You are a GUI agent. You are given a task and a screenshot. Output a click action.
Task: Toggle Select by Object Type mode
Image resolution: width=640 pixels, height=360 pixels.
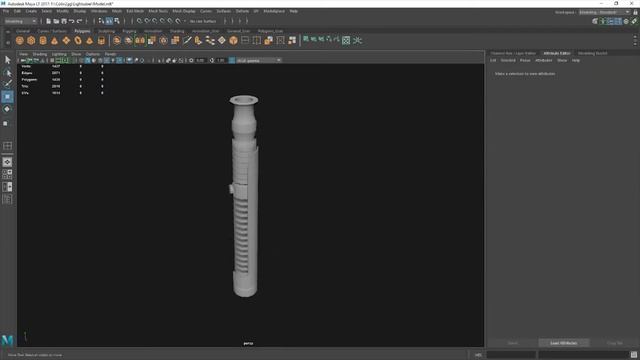pos(109,21)
